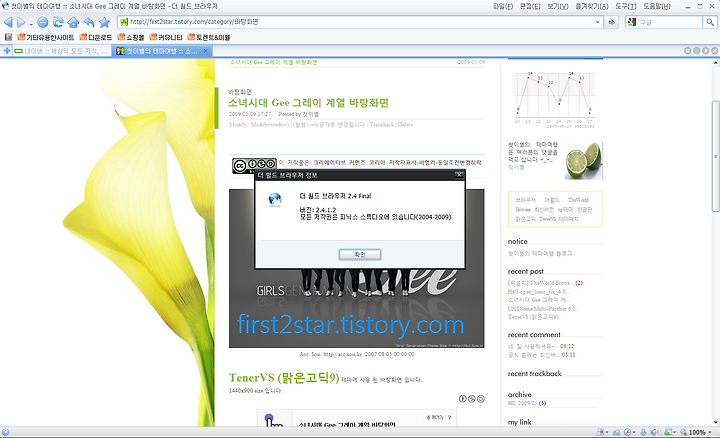
Task: Click the Go arrow button
Action: click(611, 22)
